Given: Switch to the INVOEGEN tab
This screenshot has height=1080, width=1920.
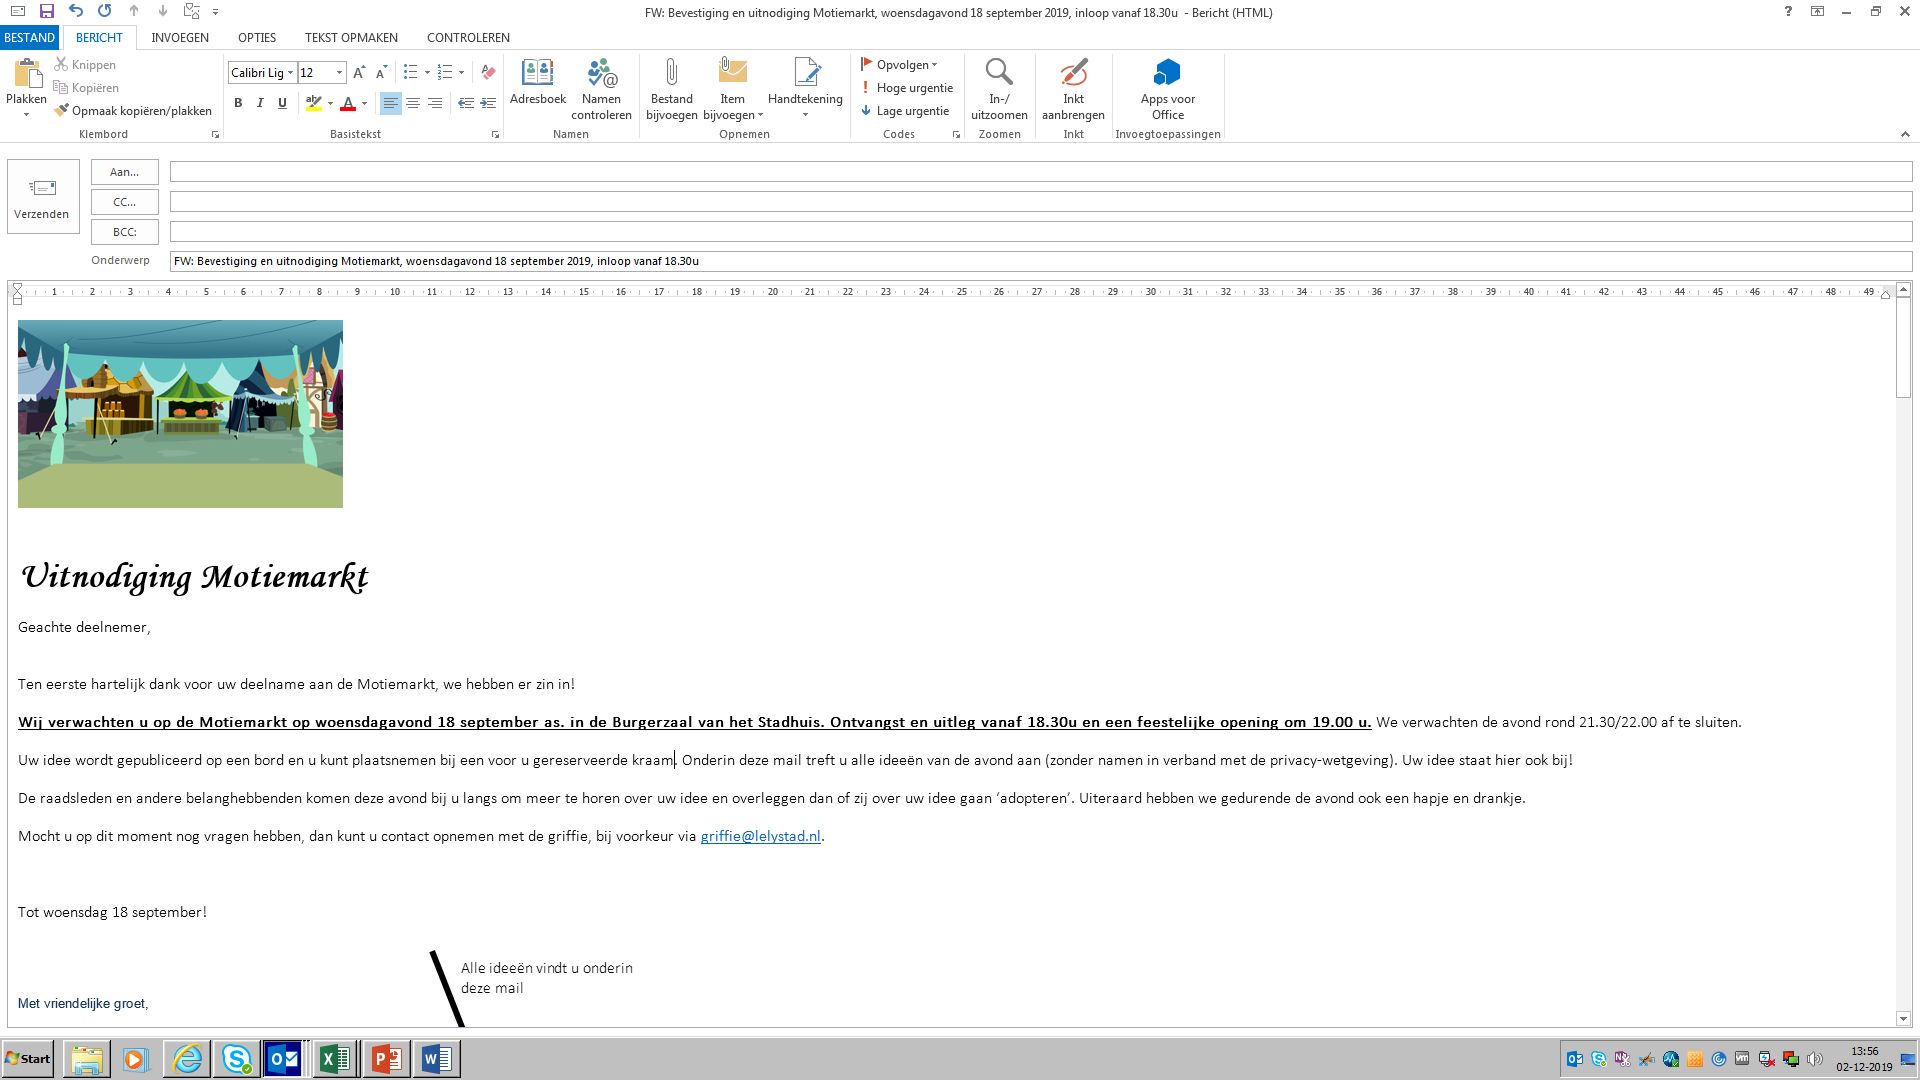Looking at the screenshot, I should (x=180, y=37).
